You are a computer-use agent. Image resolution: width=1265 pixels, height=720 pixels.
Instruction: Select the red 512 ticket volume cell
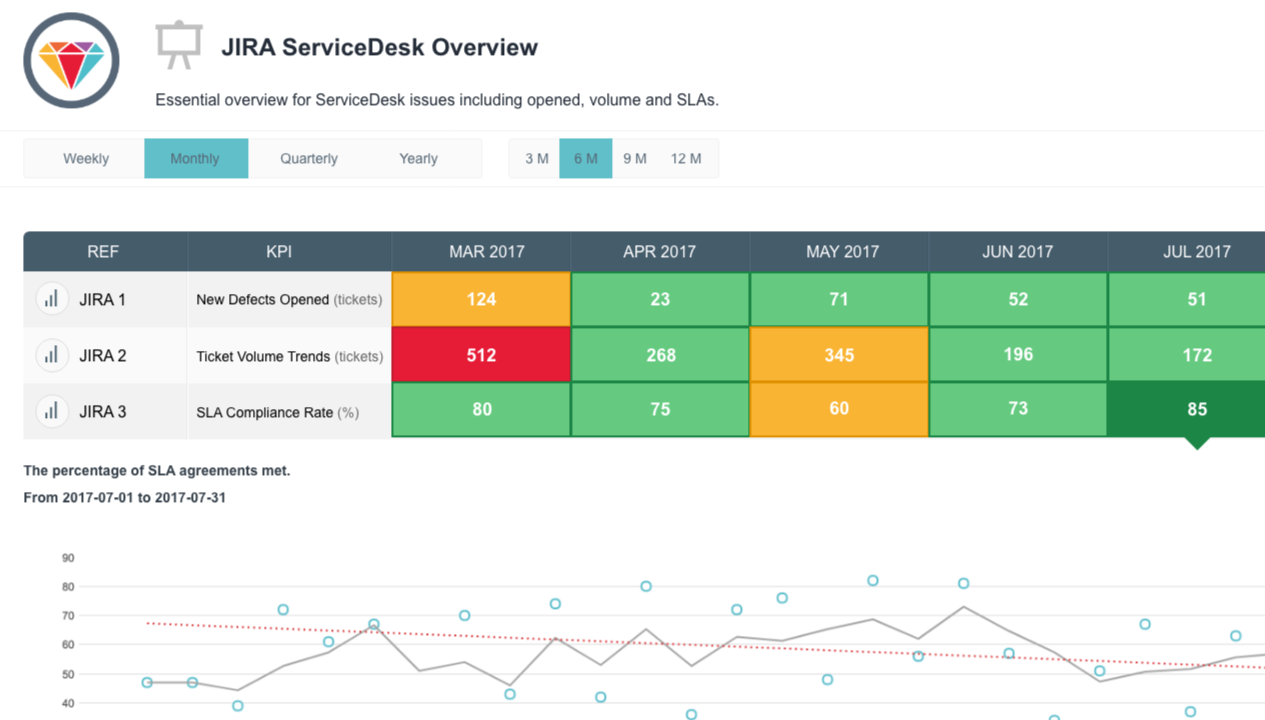(x=481, y=354)
